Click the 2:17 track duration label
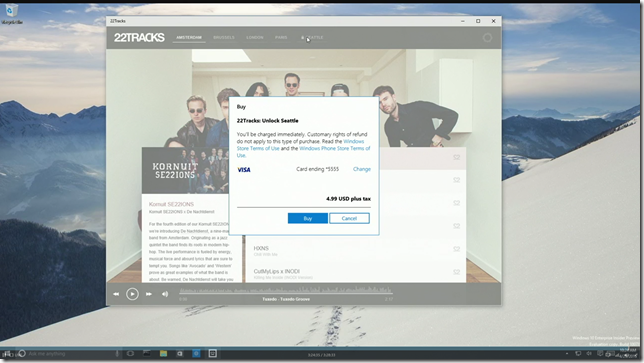Screen dimensions: 644x363 pyautogui.click(x=389, y=299)
